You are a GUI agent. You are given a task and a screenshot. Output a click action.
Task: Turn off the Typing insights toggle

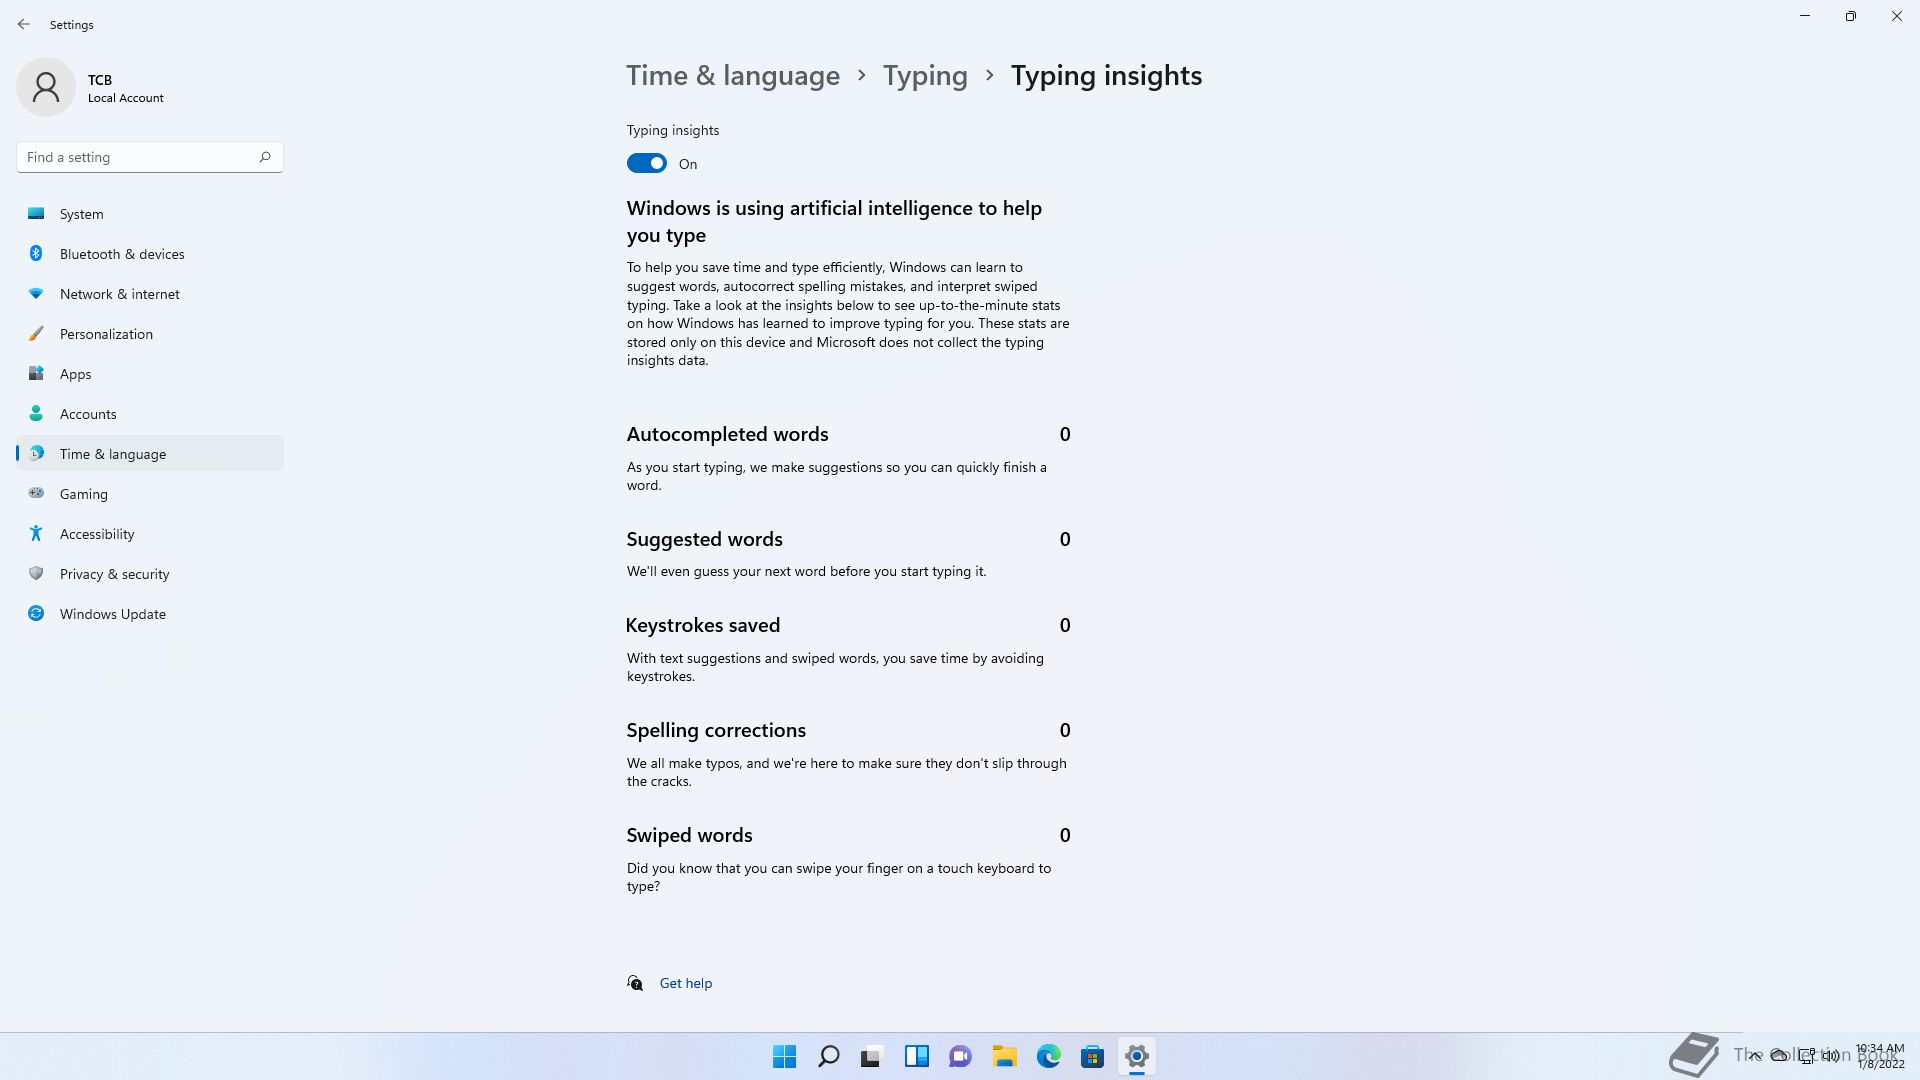(647, 163)
